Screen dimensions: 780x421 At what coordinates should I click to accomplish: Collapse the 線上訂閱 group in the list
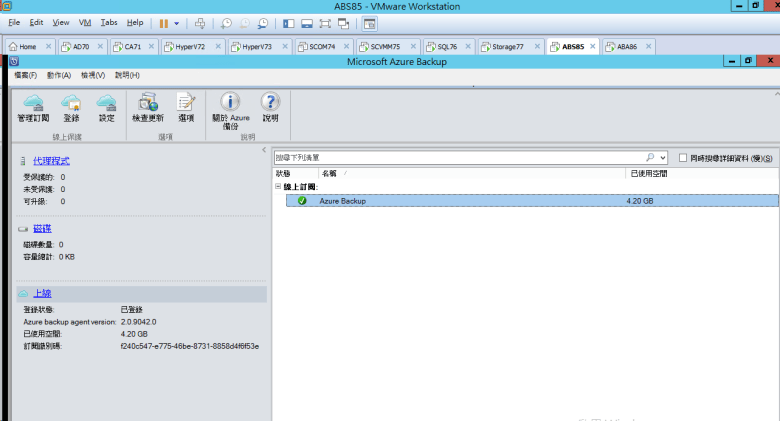(x=278, y=186)
